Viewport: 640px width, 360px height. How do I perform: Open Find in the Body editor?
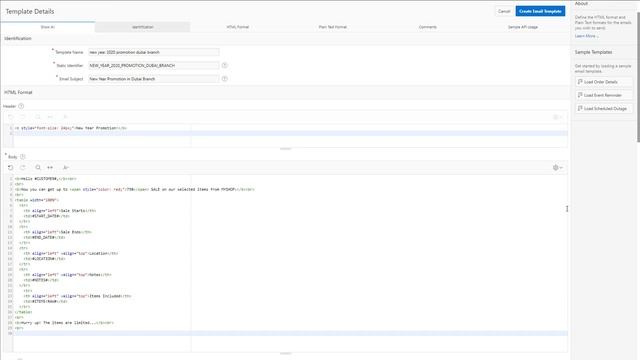pyautogui.click(x=38, y=167)
